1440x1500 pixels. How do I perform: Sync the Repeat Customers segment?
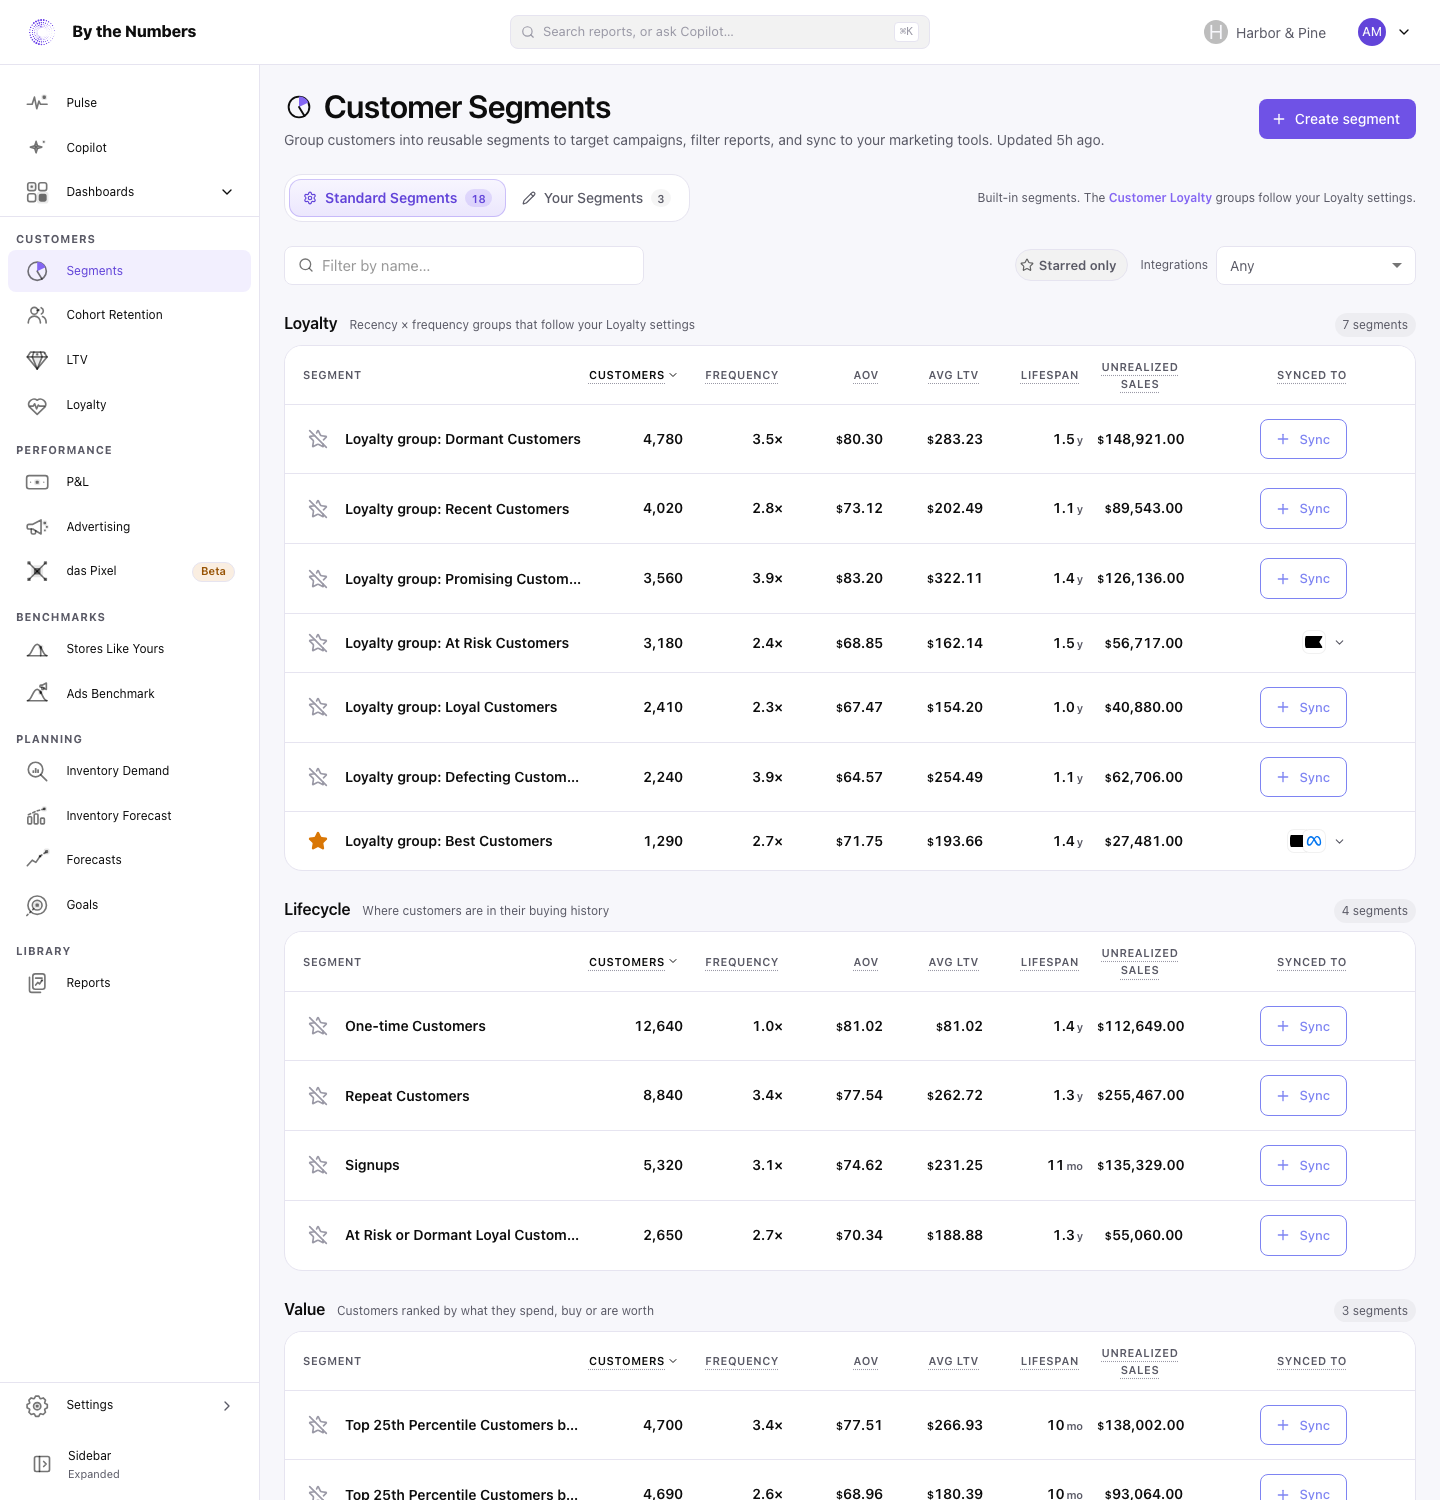tap(1303, 1096)
